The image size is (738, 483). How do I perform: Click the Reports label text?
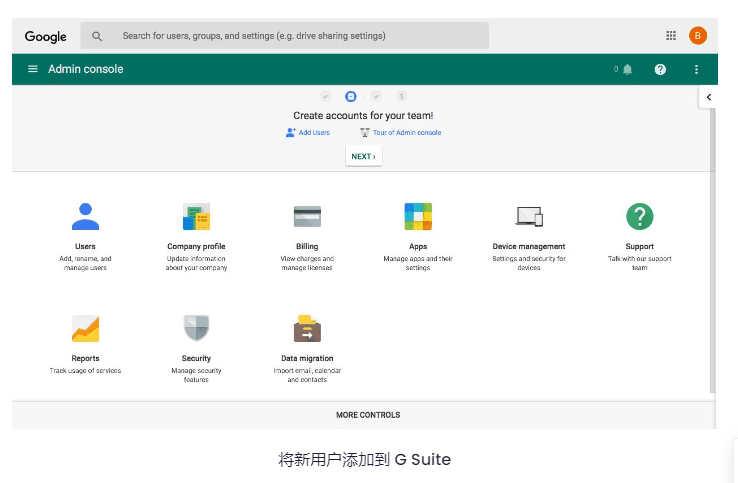pyautogui.click(x=85, y=358)
